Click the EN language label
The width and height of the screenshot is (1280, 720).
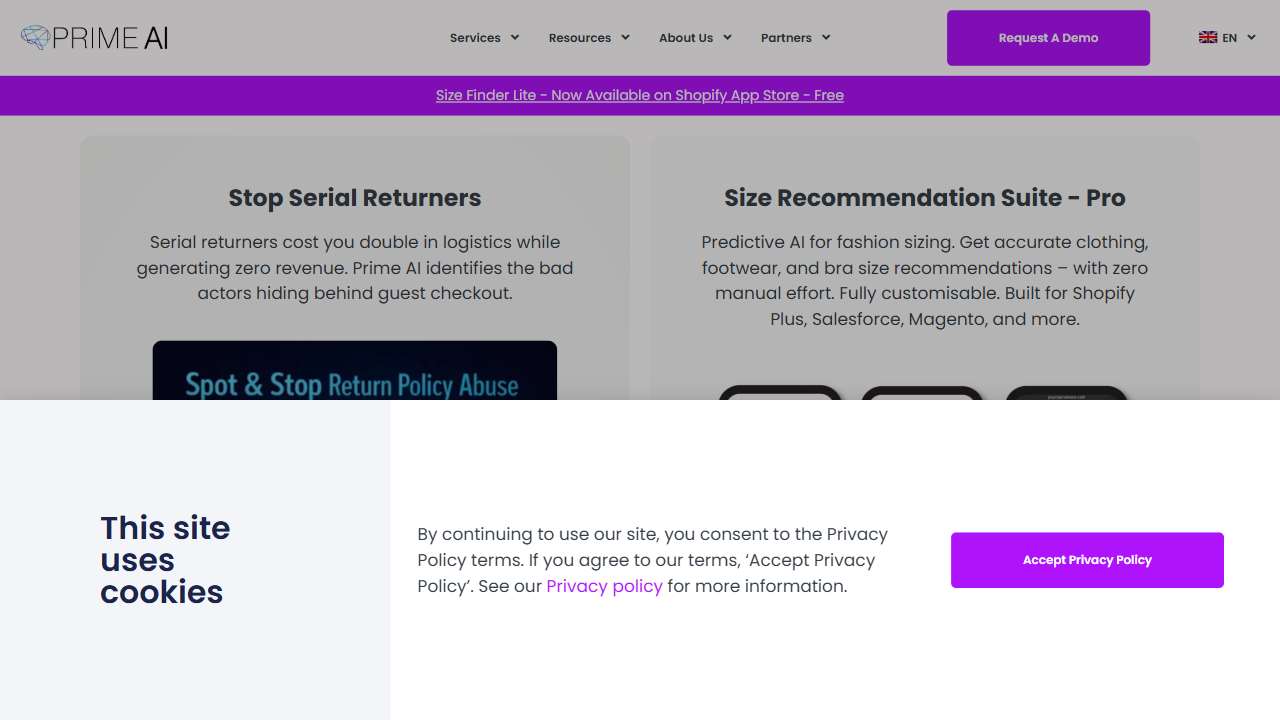[1230, 38]
